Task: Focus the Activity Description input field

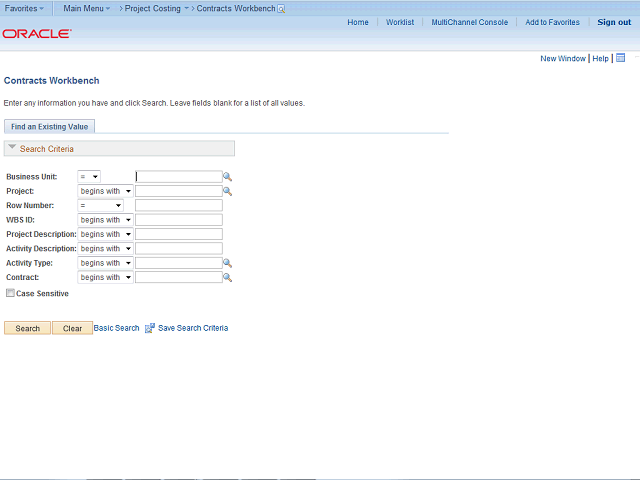Action: 179,249
